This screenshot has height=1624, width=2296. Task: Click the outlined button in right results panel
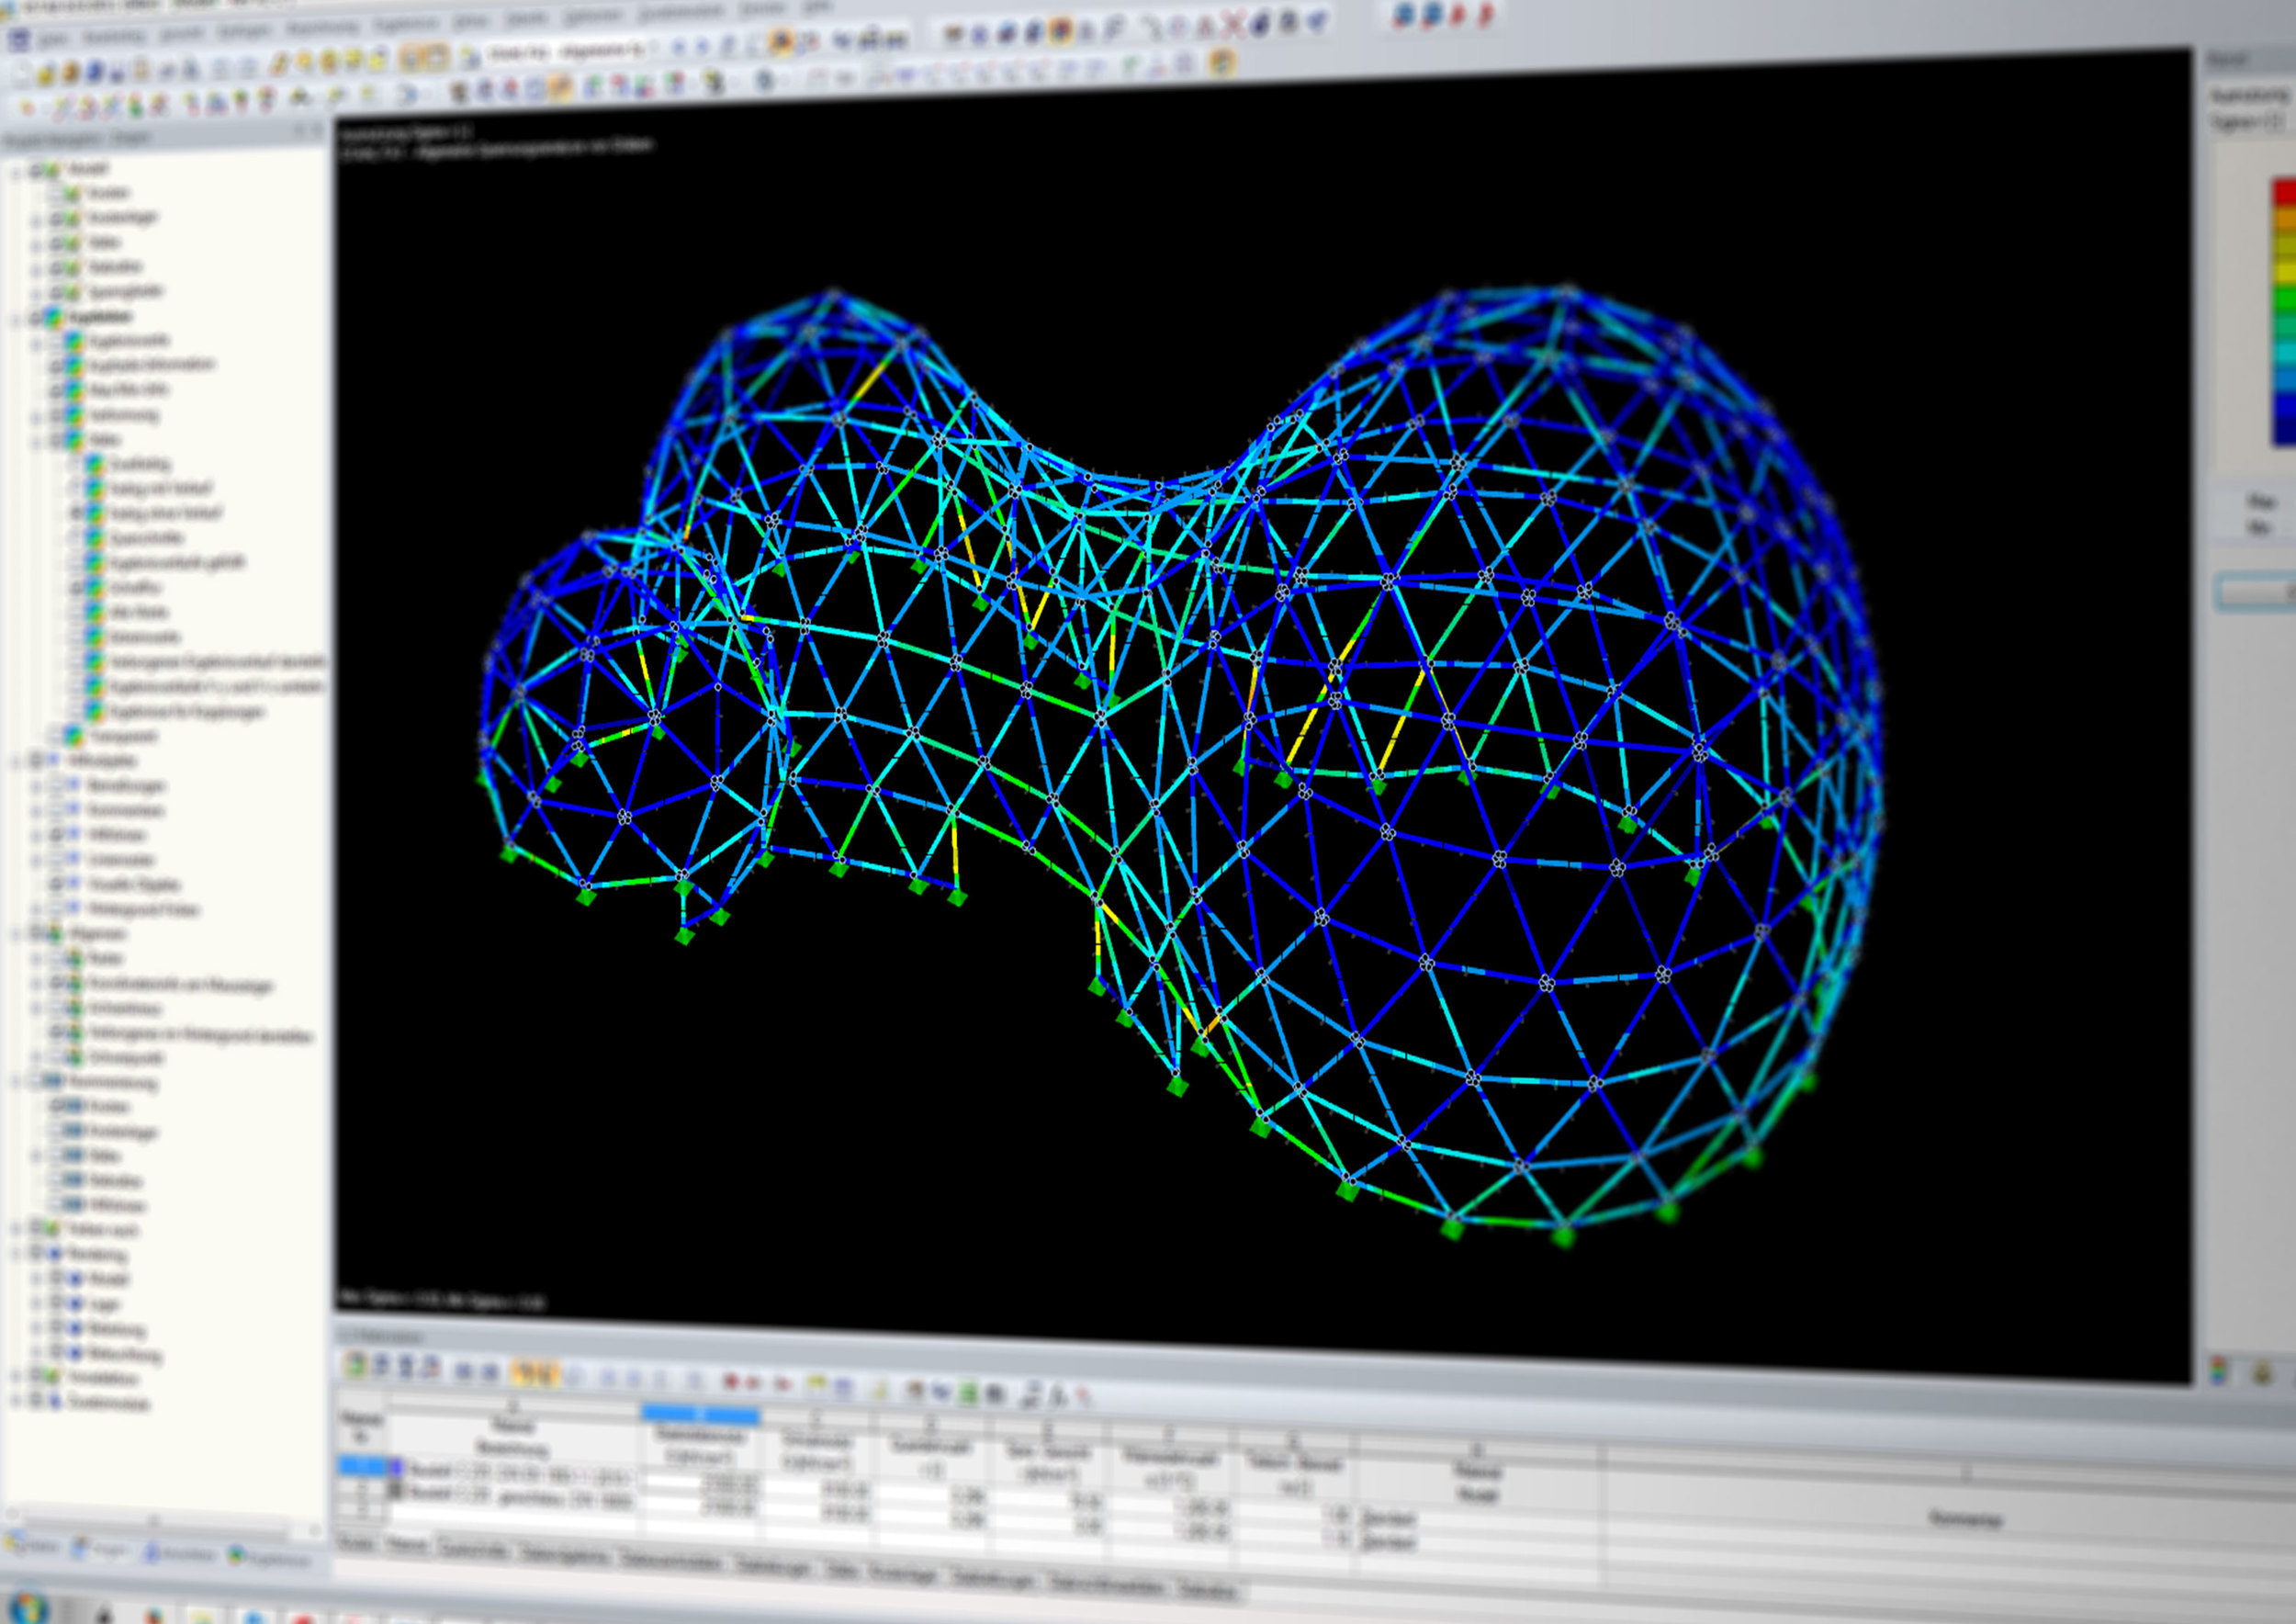point(2256,592)
